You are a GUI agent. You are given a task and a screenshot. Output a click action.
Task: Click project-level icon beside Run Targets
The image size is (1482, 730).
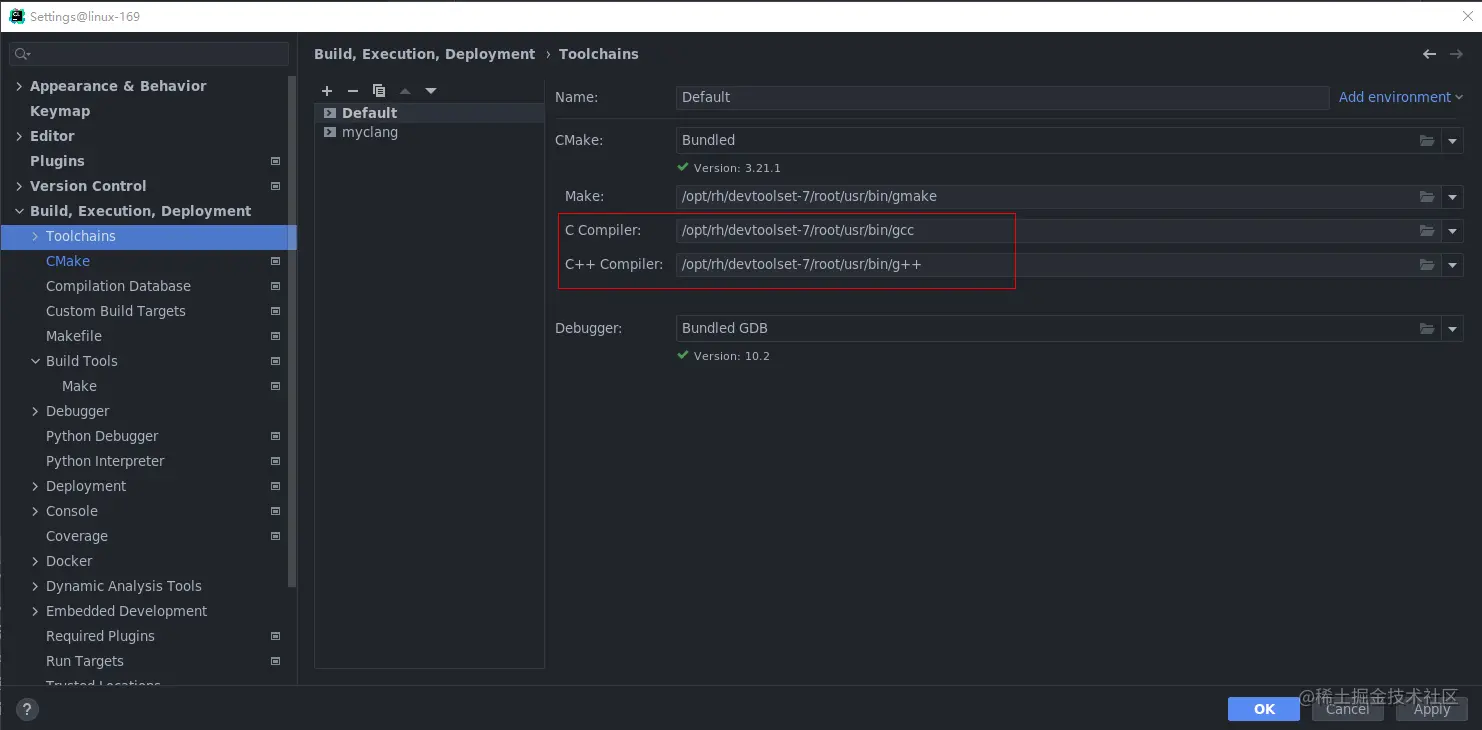point(276,661)
